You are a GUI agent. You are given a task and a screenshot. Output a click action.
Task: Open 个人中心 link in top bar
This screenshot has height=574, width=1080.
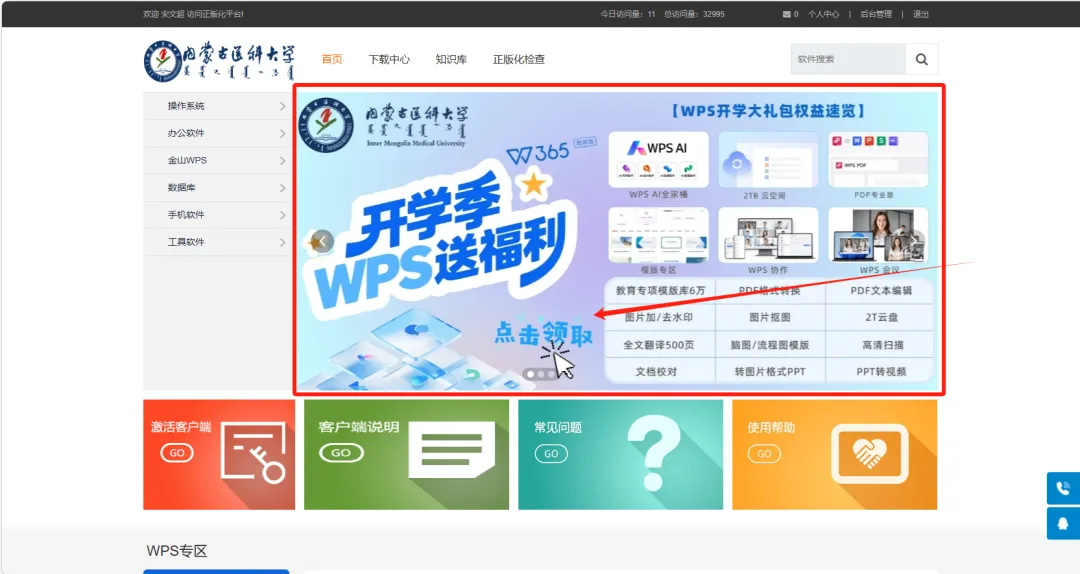coord(824,14)
